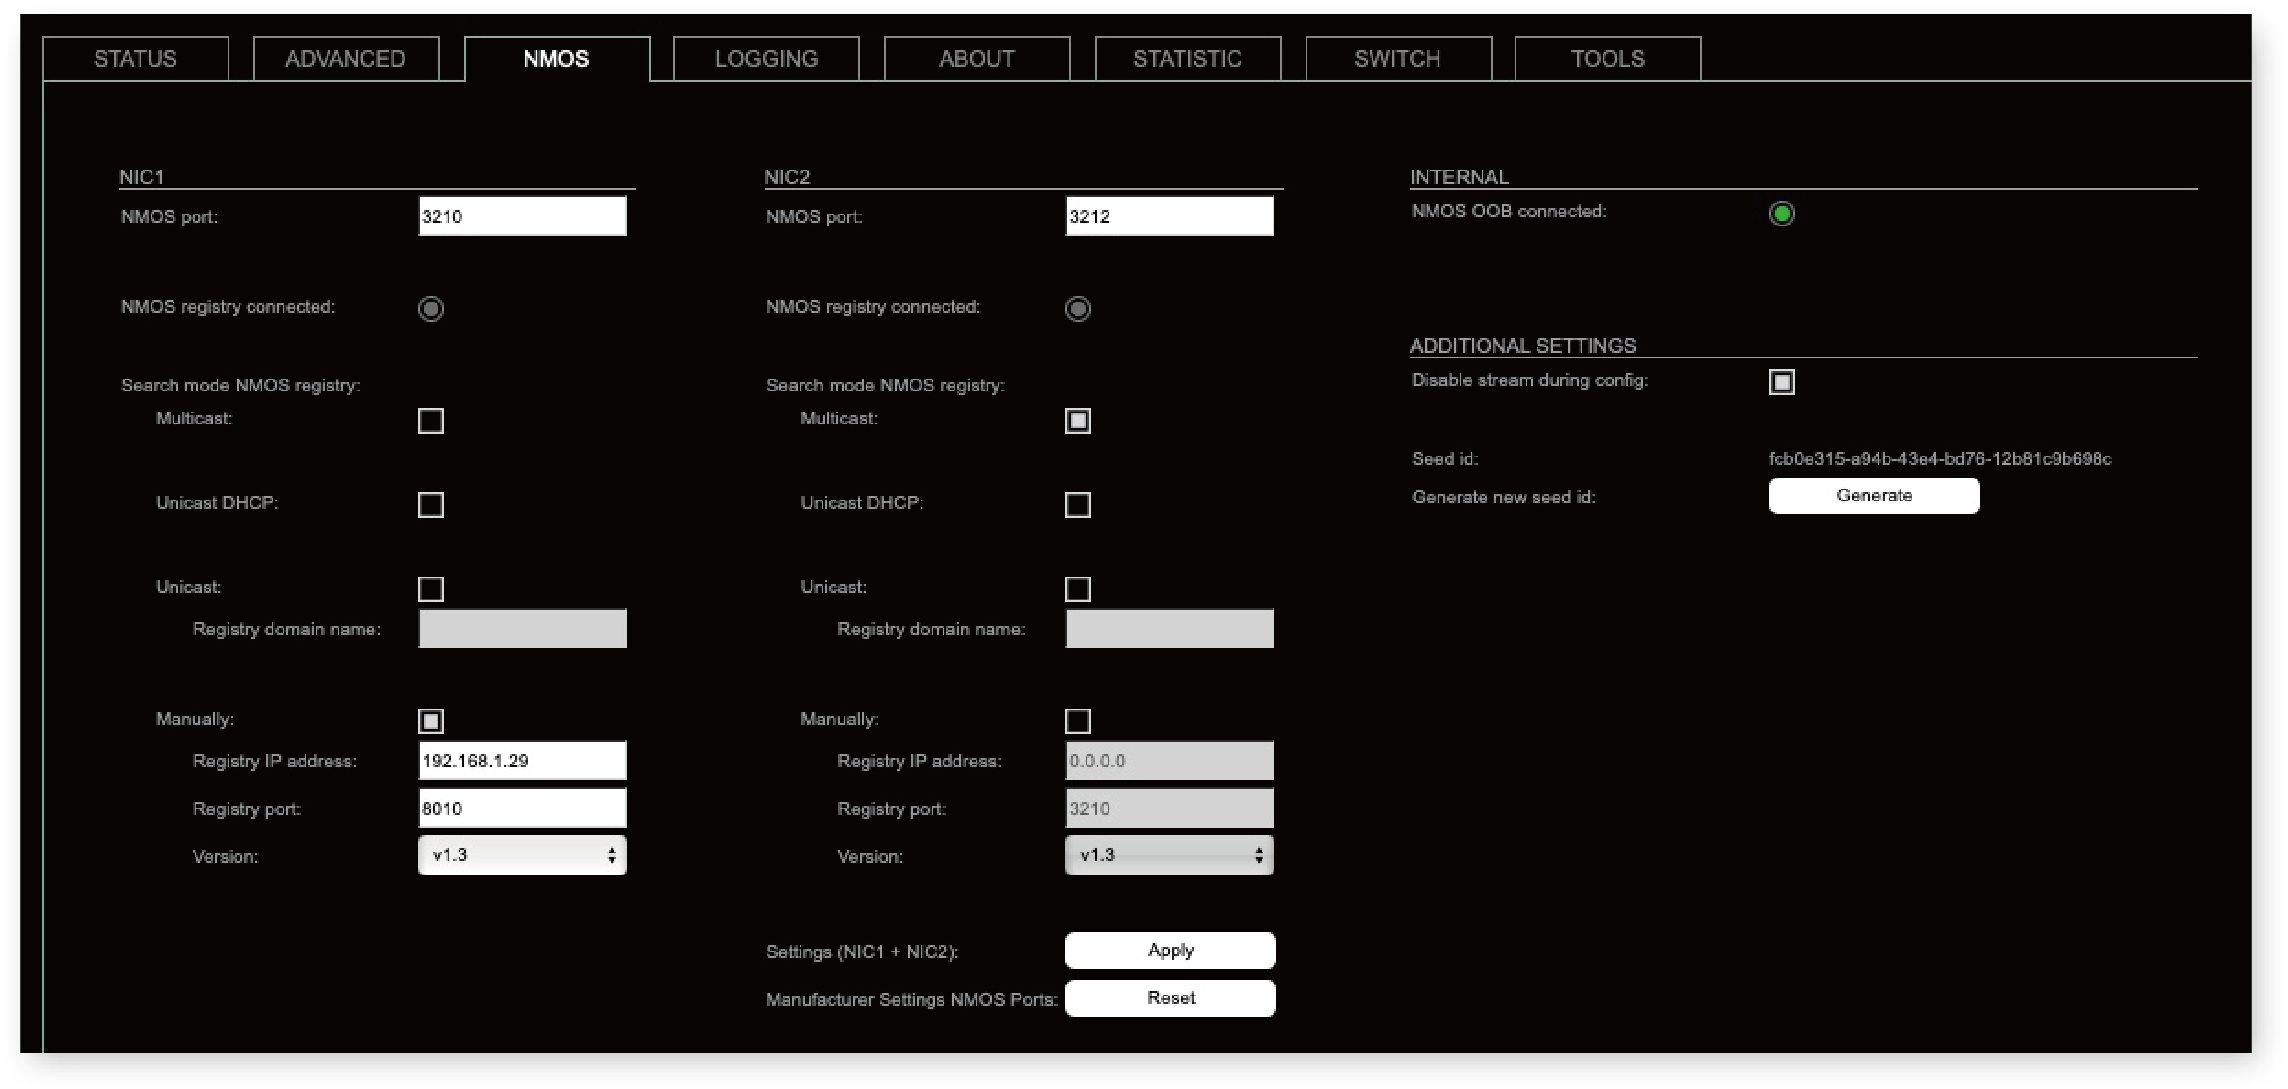
Task: Click NIC2 Registry port field
Action: click(x=1170, y=808)
